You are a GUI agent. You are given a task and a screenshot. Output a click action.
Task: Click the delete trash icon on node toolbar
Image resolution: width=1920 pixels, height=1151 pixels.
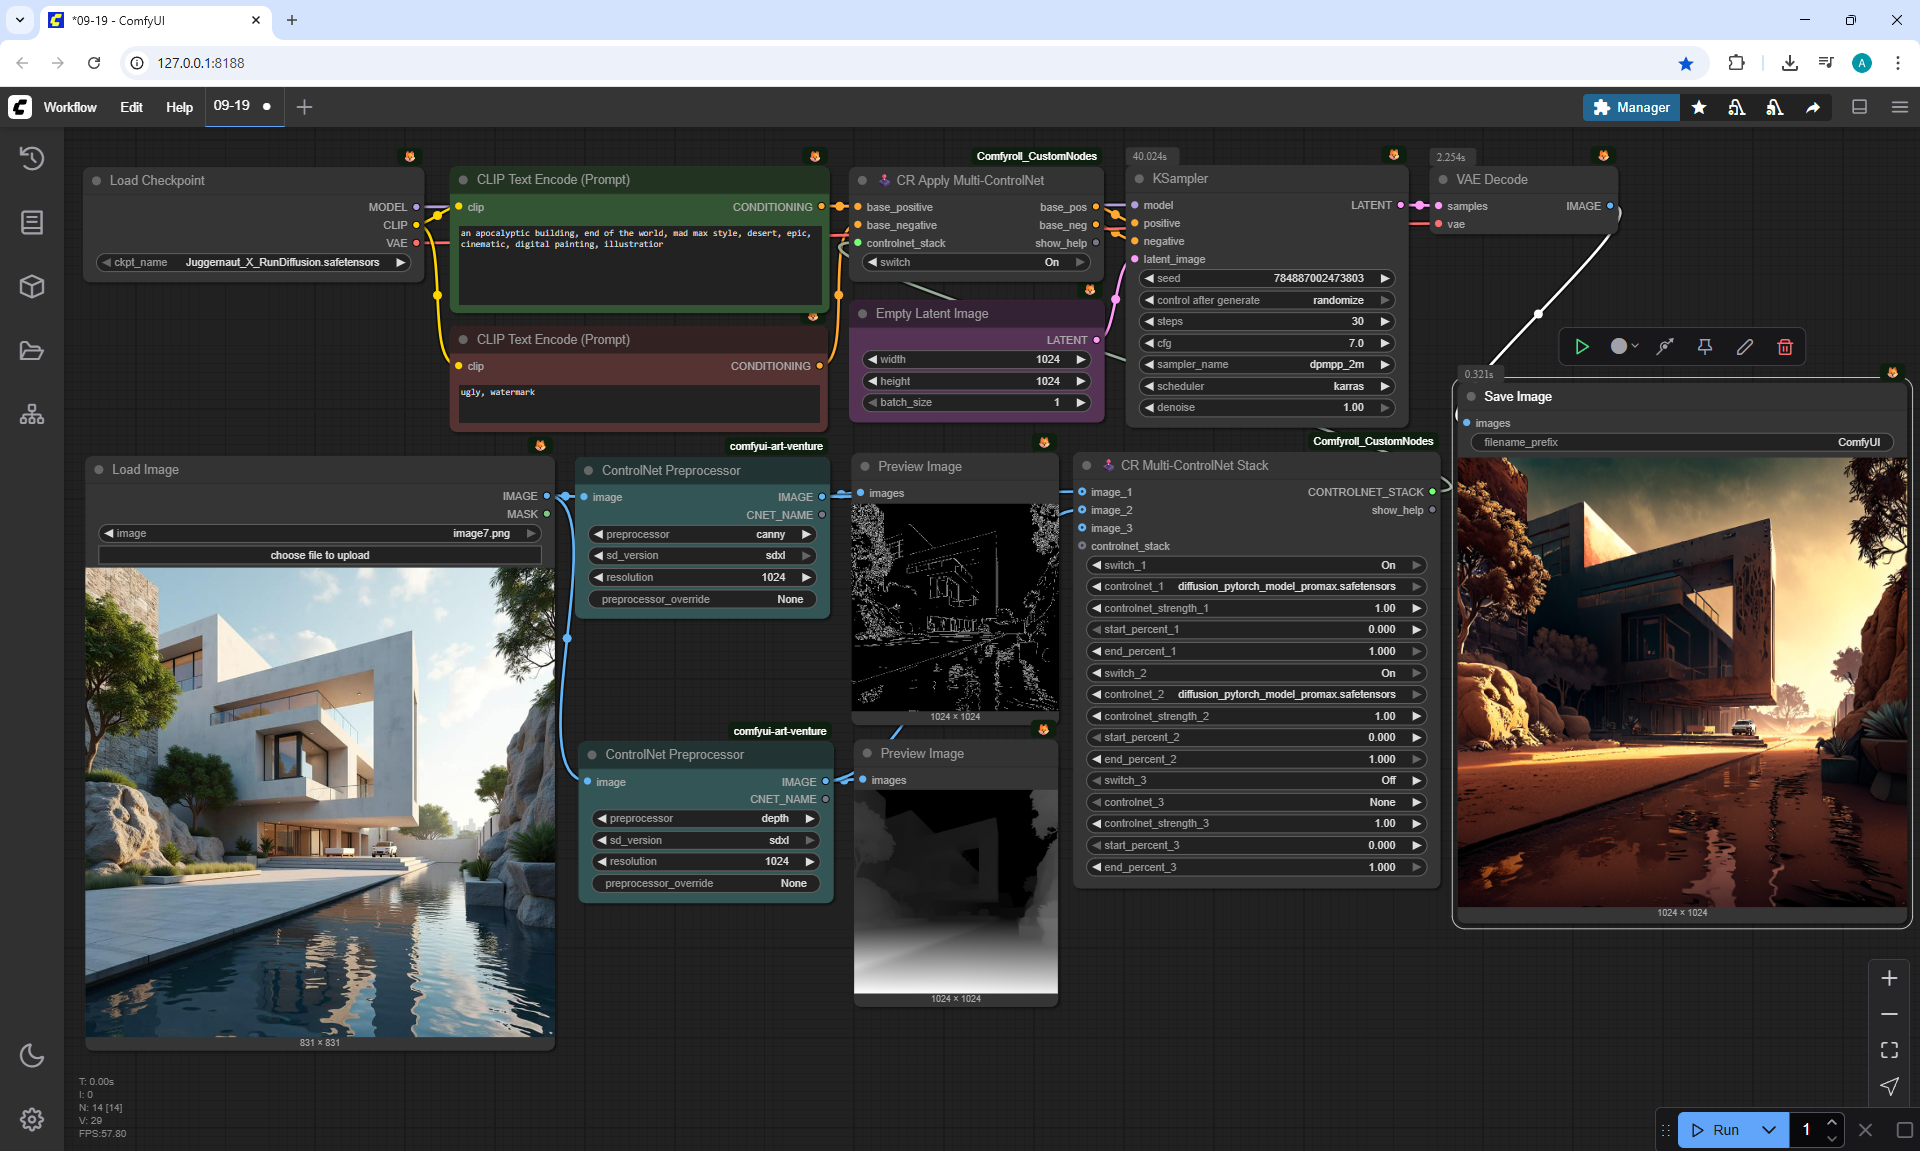(x=1785, y=347)
